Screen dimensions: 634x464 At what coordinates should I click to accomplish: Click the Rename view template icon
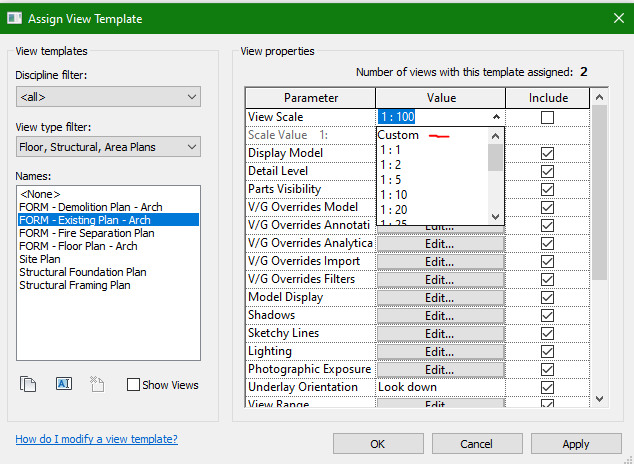point(64,383)
